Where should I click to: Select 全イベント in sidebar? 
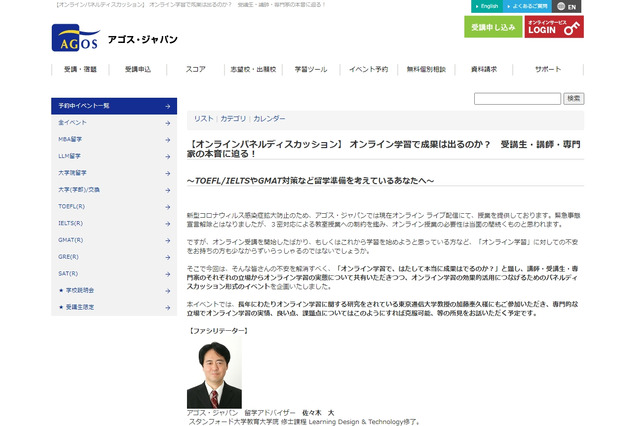coord(114,123)
